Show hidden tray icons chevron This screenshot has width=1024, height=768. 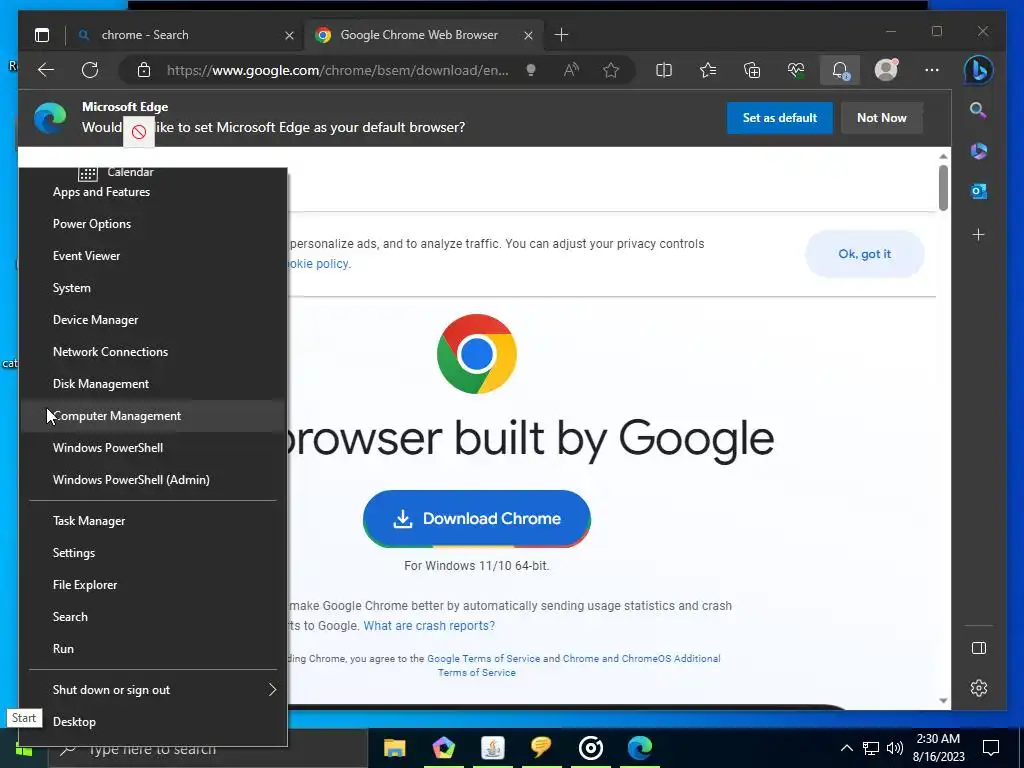point(846,748)
